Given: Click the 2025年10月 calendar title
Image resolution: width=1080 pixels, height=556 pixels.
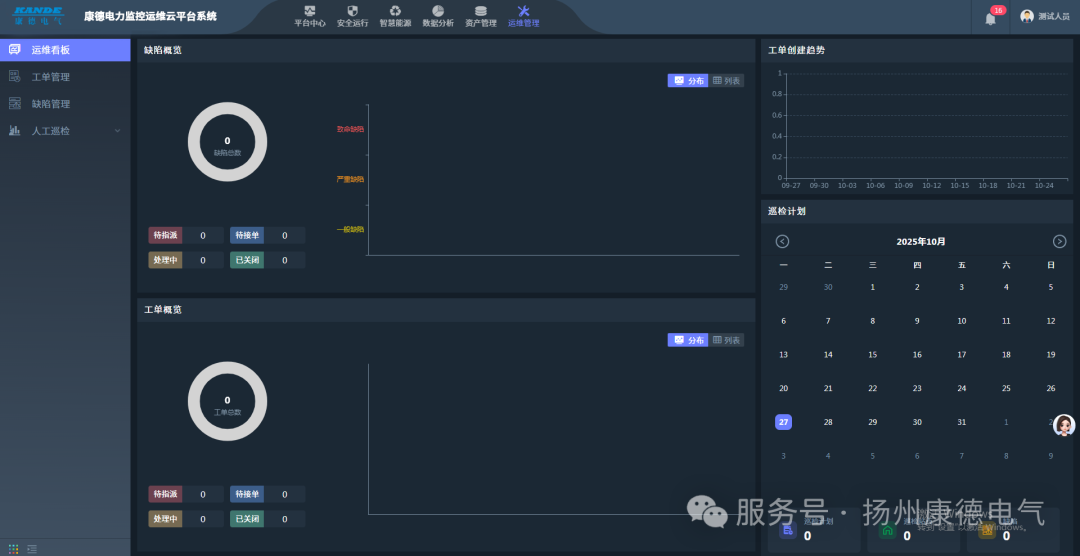Looking at the screenshot, I should click(921, 242).
